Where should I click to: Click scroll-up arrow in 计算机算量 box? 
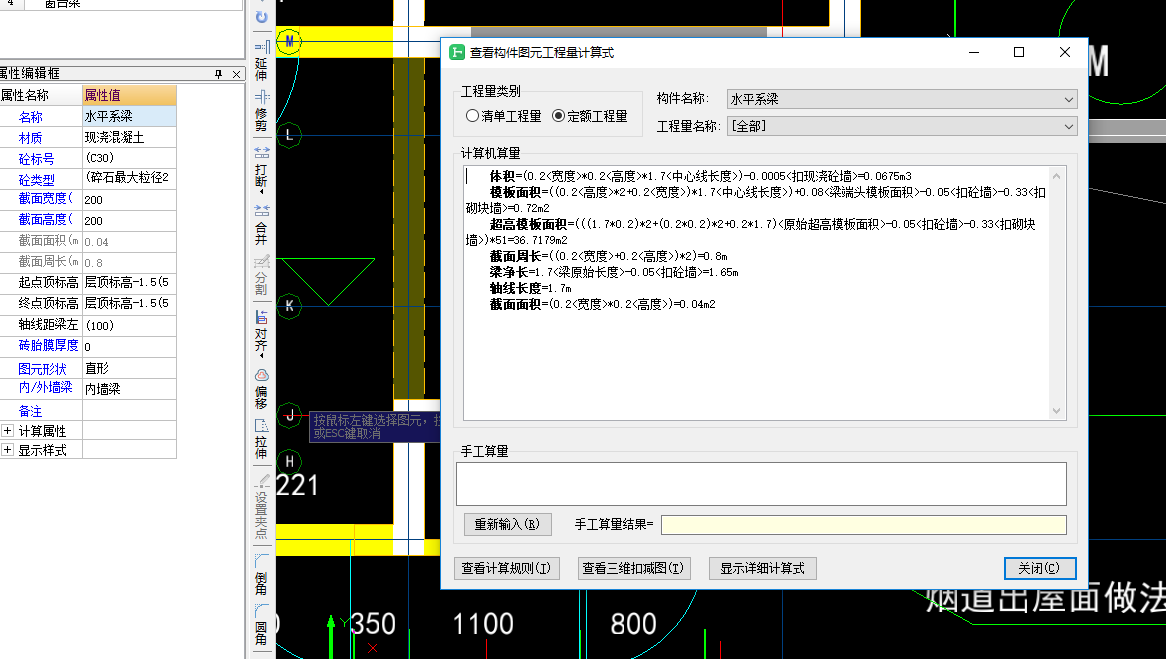pos(1056,176)
